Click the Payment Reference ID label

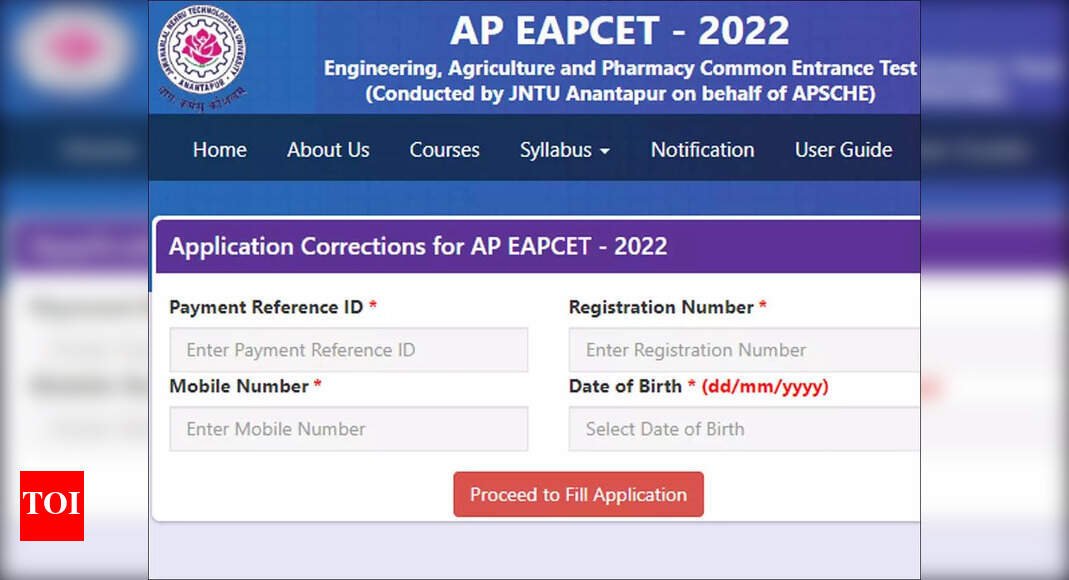pyautogui.click(x=266, y=307)
